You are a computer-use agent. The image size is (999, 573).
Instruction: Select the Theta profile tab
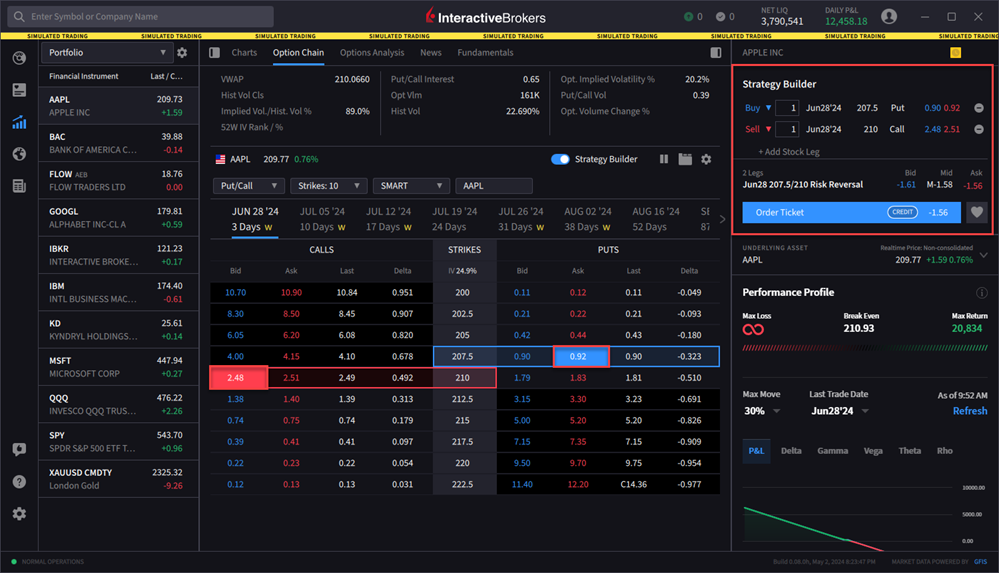tap(910, 451)
